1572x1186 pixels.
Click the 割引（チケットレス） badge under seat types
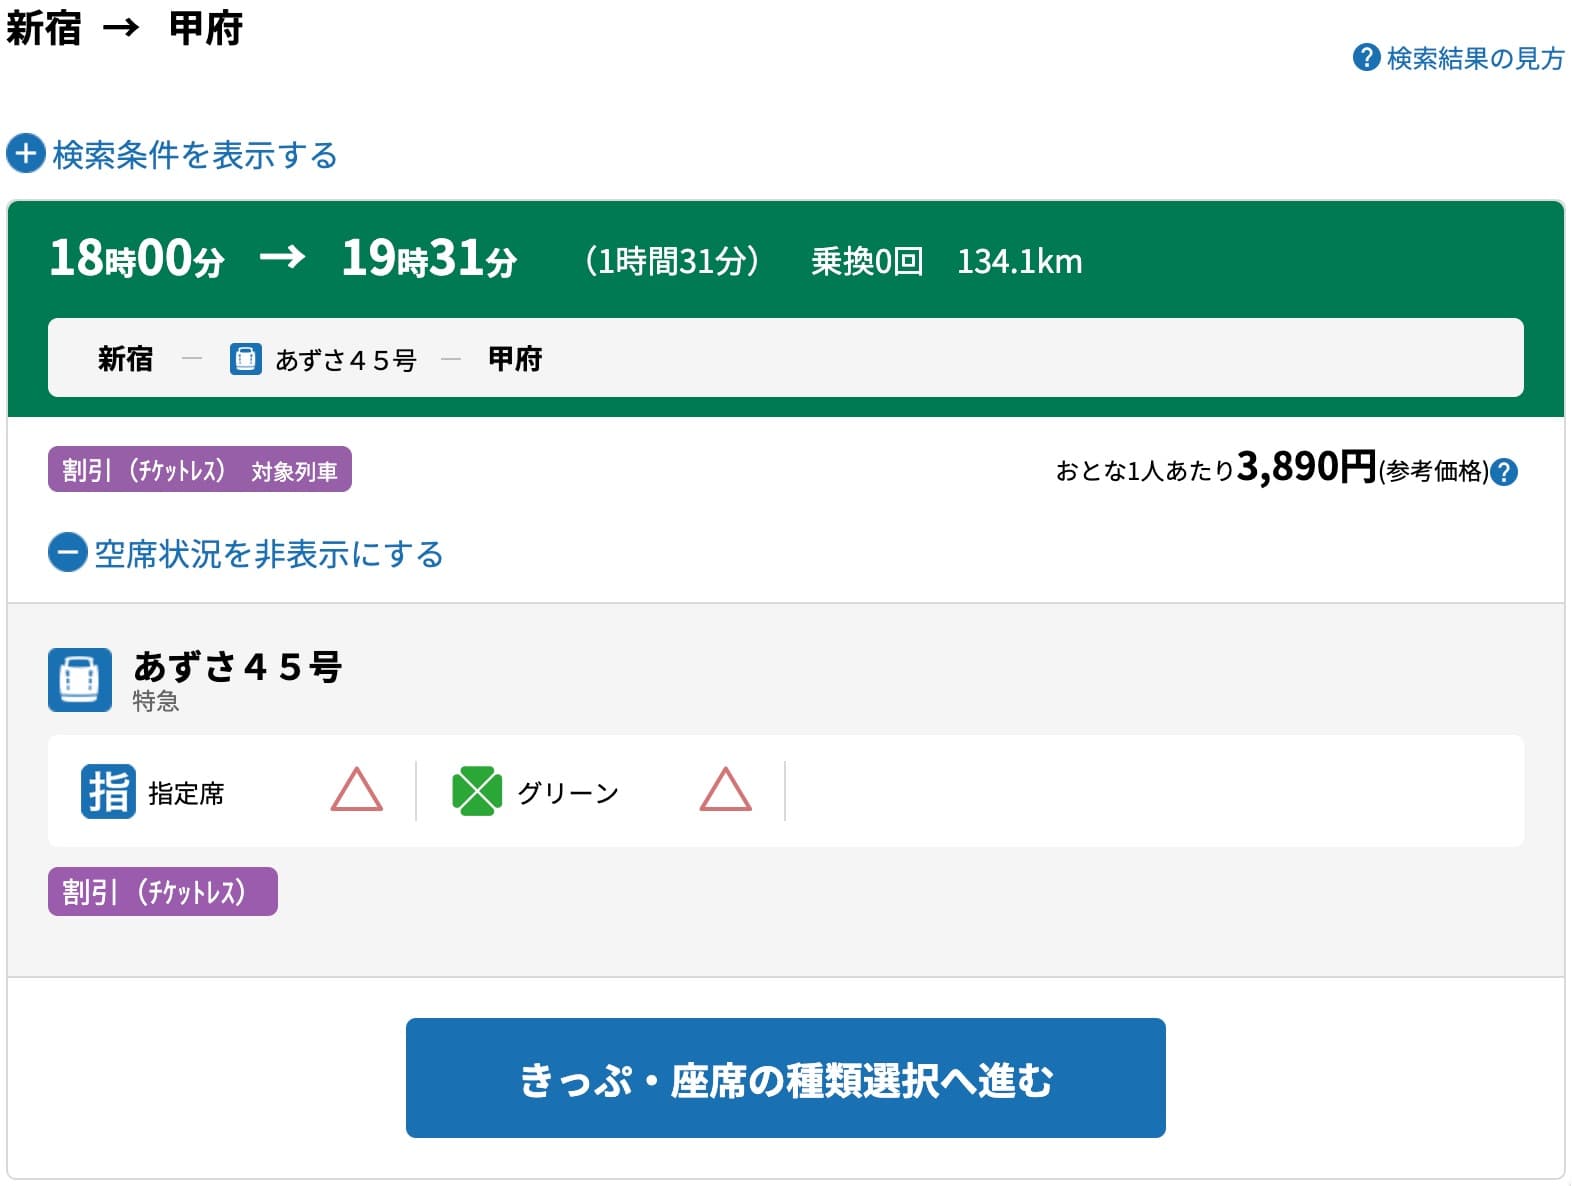(163, 891)
